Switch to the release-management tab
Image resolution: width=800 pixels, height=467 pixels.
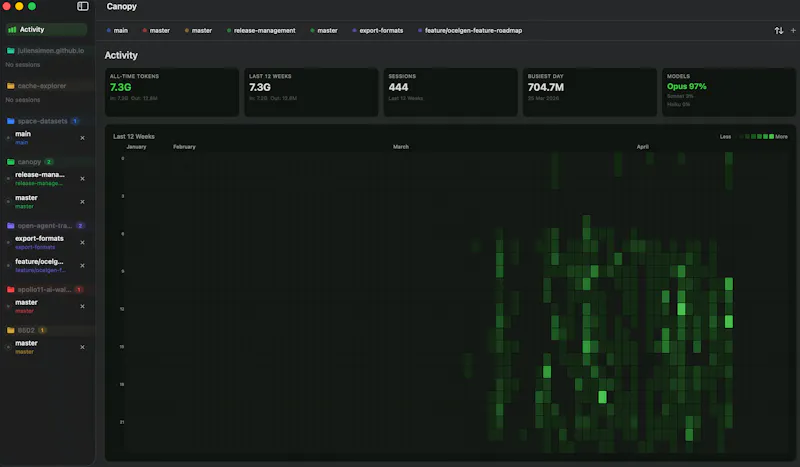(261, 31)
